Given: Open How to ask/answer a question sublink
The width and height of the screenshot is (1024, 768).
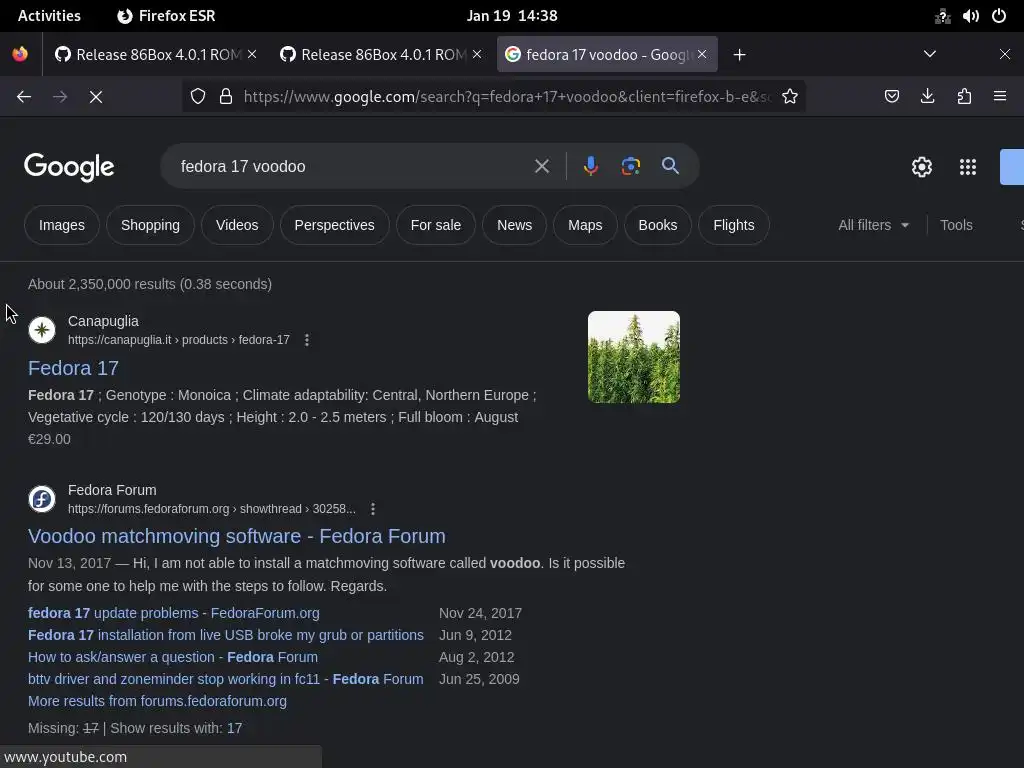Looking at the screenshot, I should pyautogui.click(x=173, y=657).
